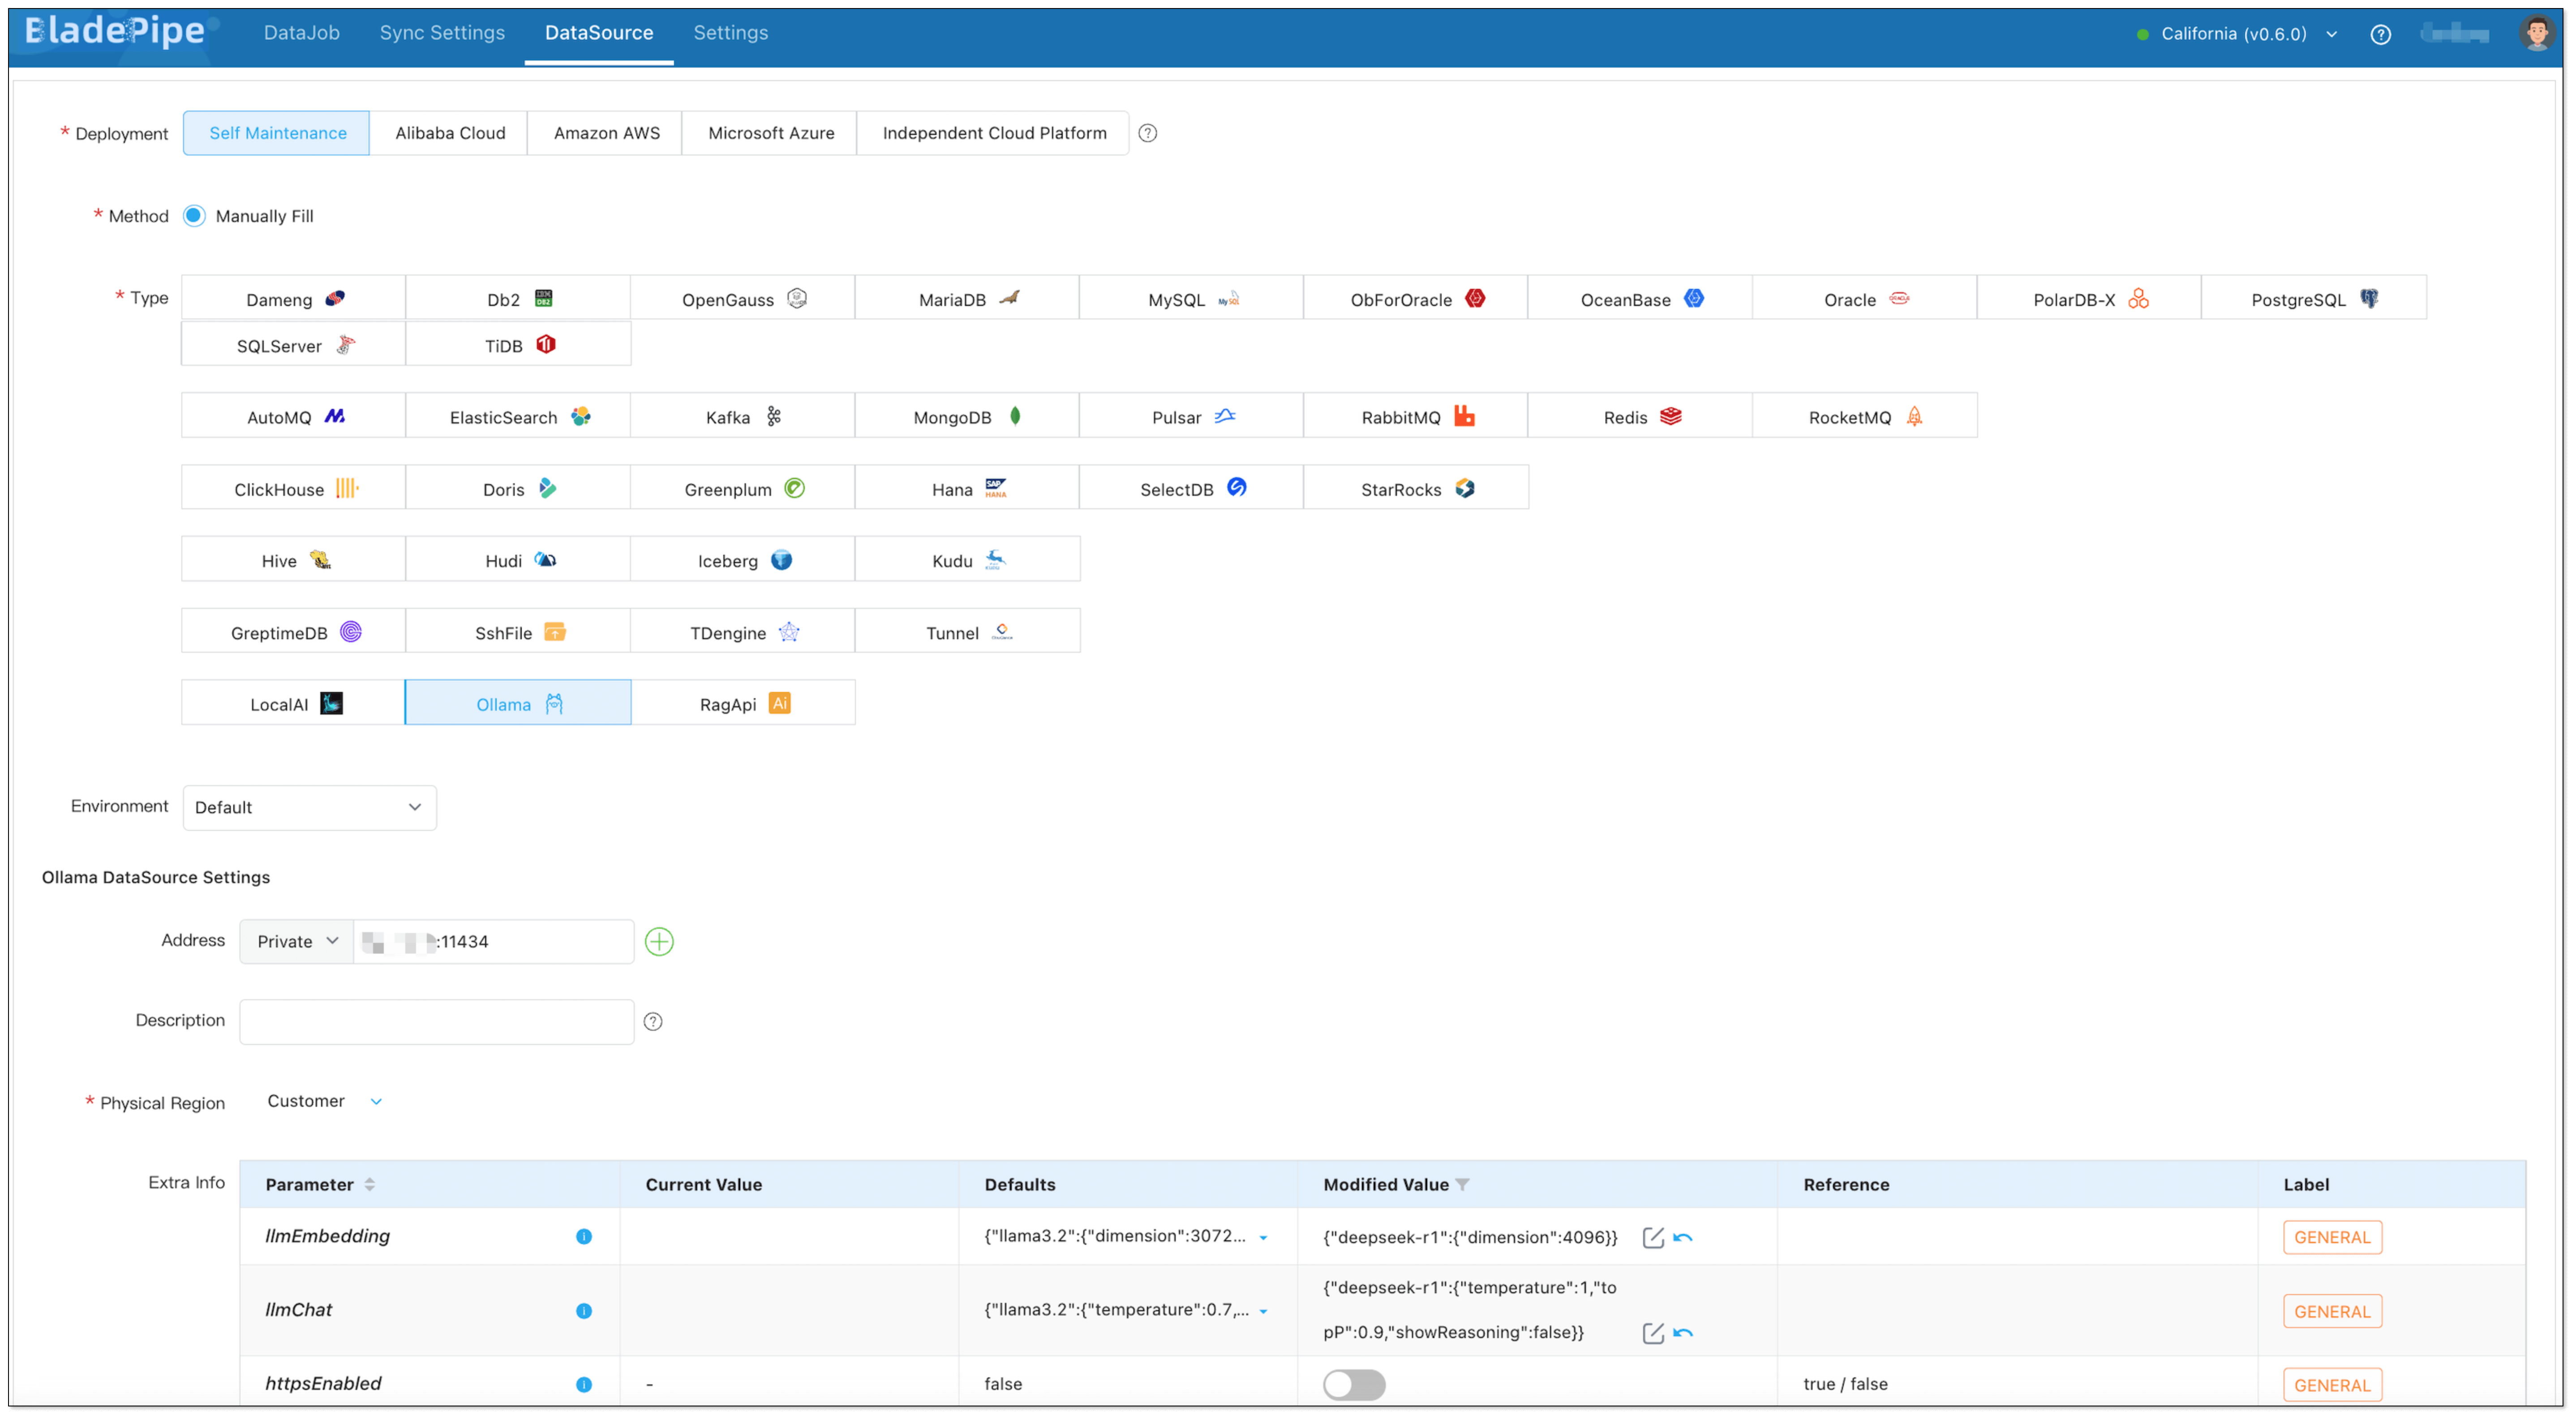Click the green plus icon beside Address

[x=659, y=941]
